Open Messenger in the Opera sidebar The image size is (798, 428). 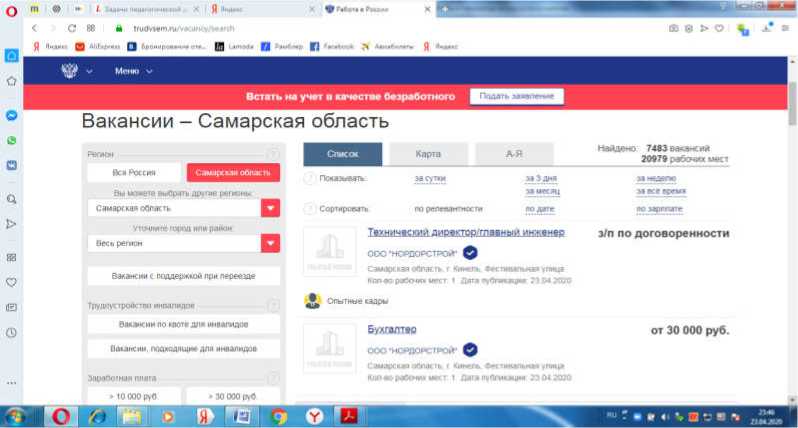(x=11, y=116)
